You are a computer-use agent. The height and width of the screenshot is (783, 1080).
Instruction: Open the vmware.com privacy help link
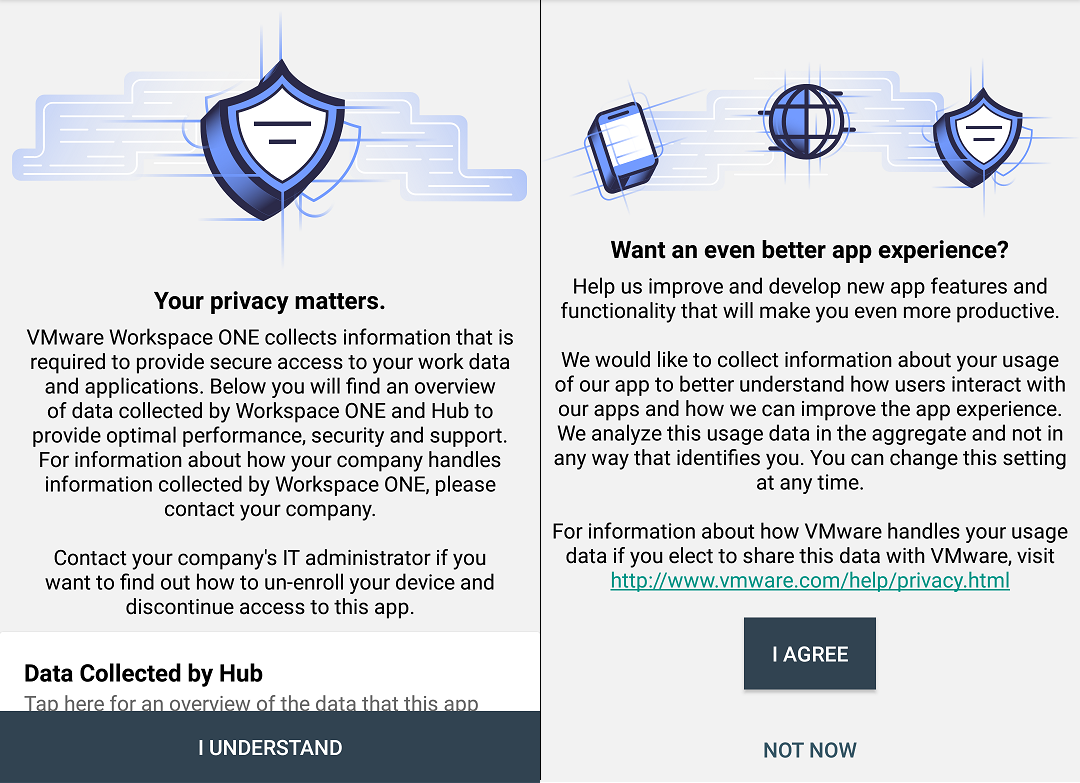(810, 580)
